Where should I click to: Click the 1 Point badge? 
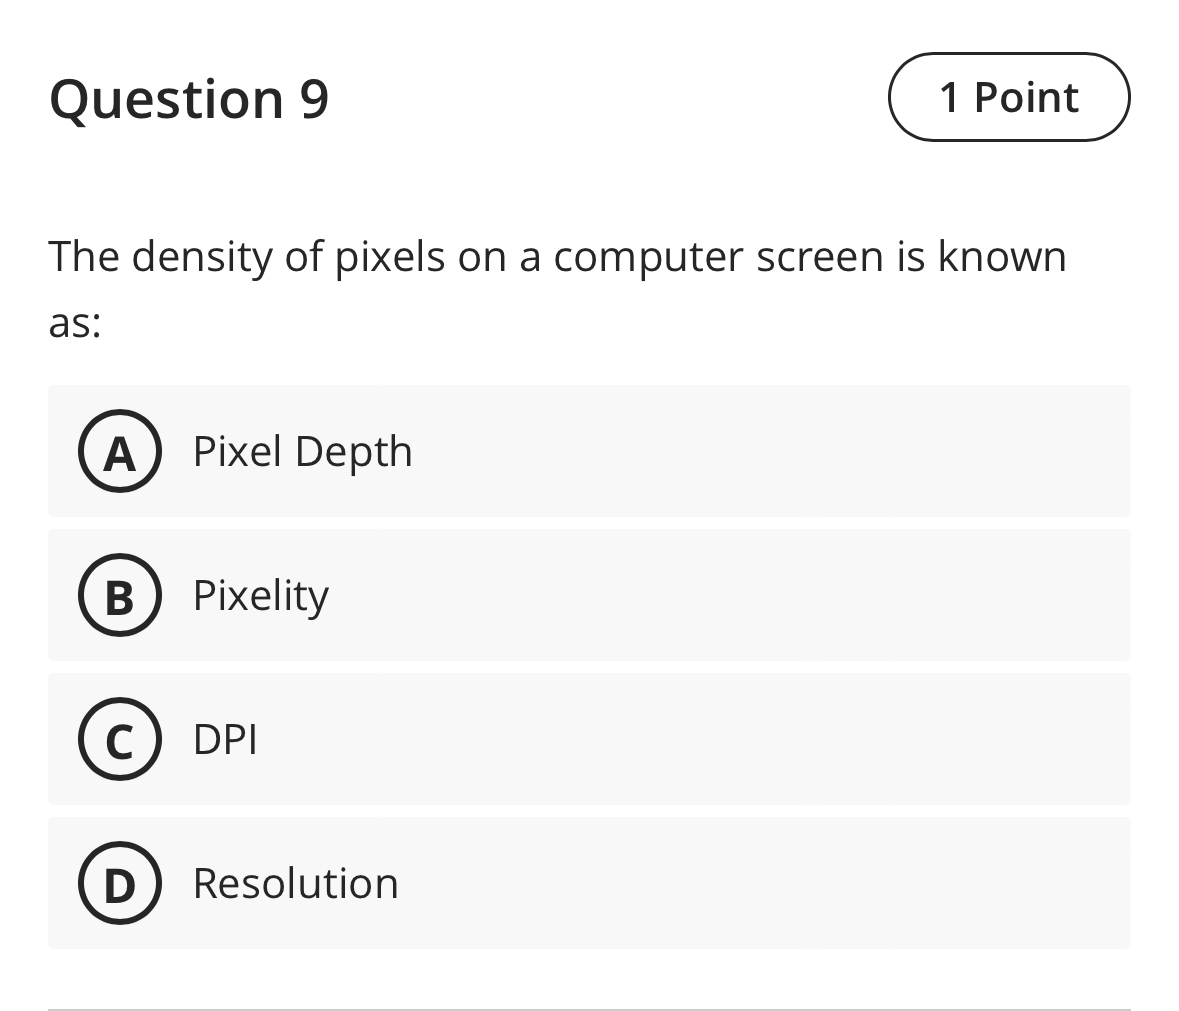click(x=1008, y=97)
